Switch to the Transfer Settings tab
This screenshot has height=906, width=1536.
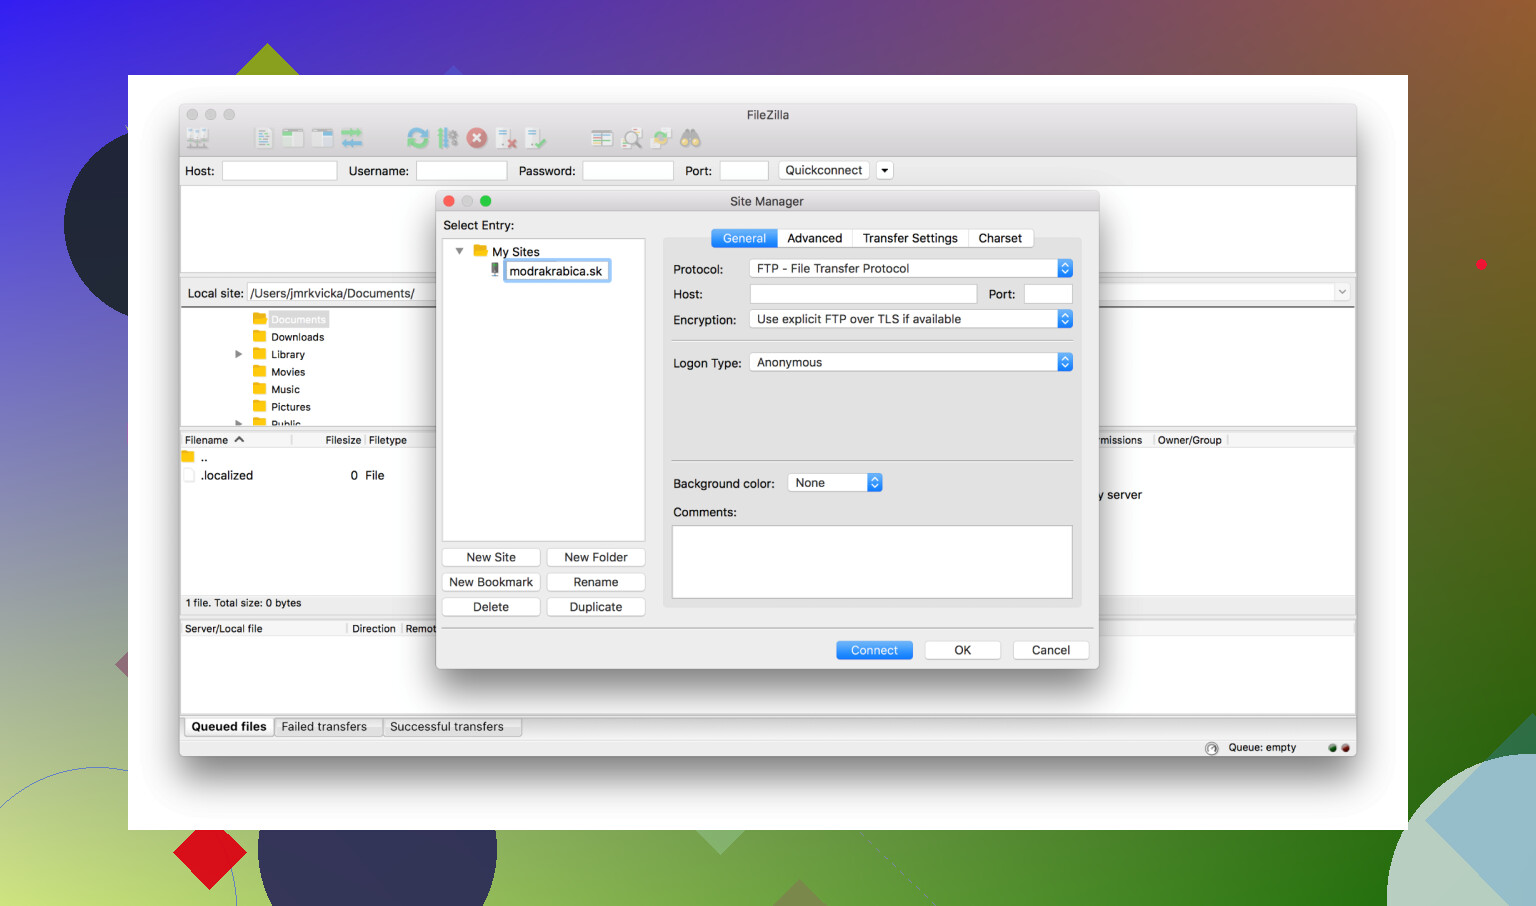click(910, 239)
